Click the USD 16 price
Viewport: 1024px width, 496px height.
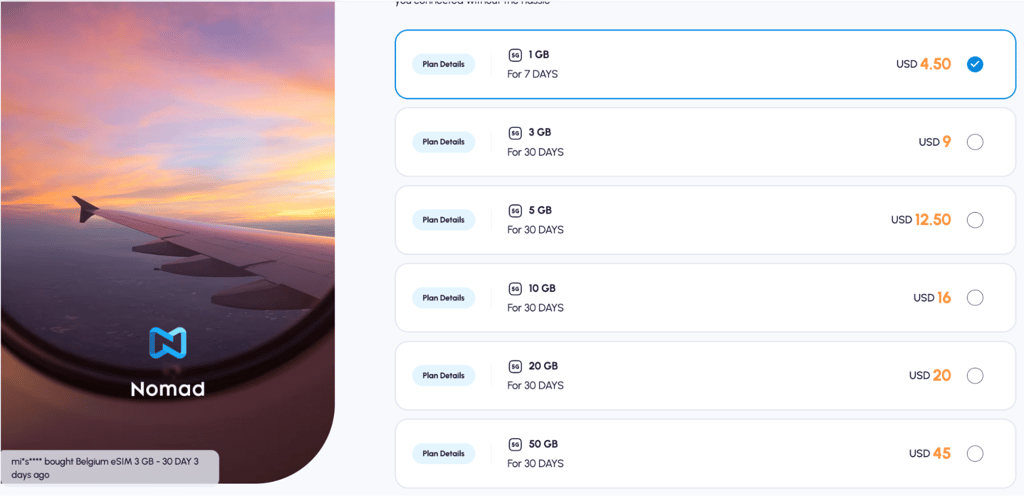pos(932,298)
